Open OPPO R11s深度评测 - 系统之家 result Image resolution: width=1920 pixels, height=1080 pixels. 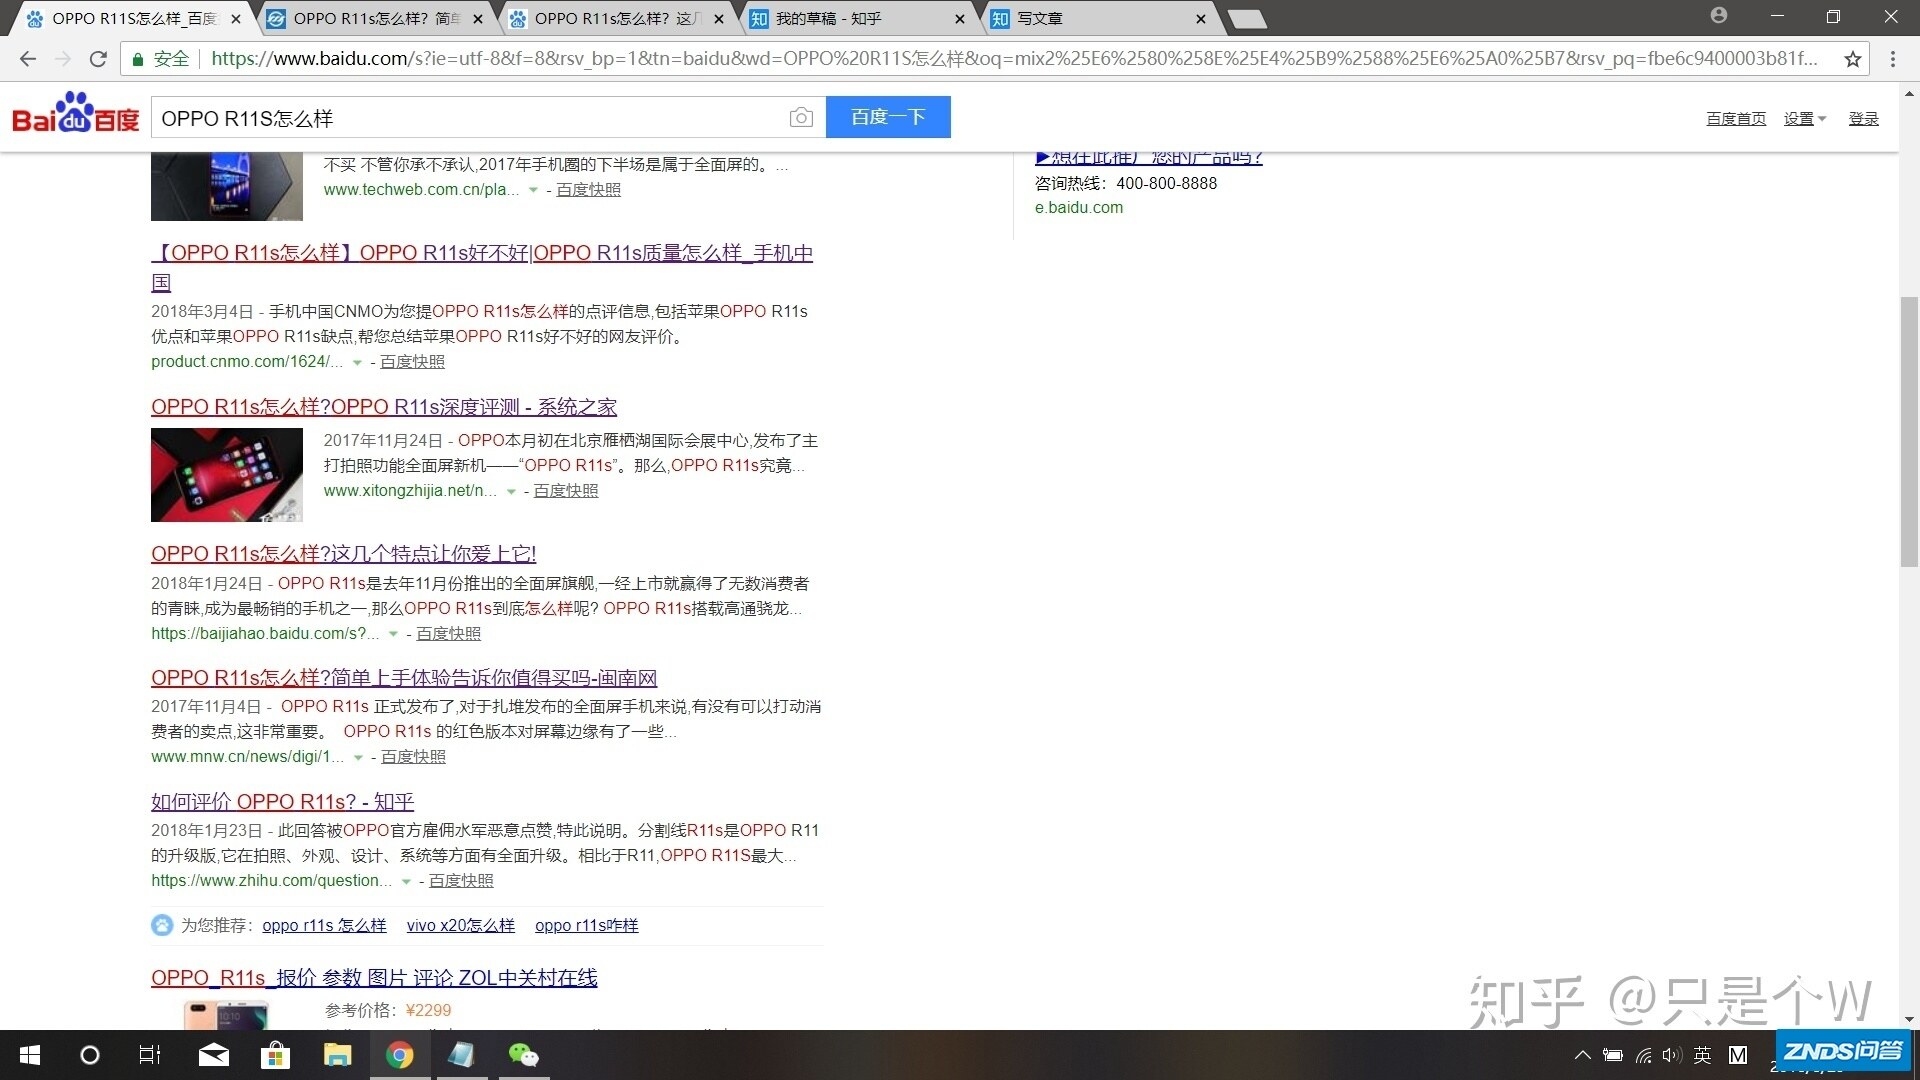pos(384,407)
